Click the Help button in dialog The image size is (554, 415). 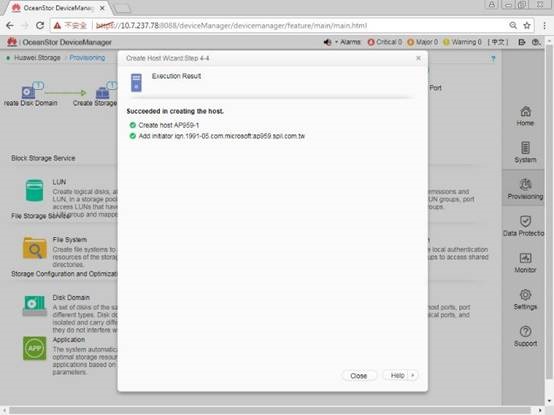tap(397, 375)
